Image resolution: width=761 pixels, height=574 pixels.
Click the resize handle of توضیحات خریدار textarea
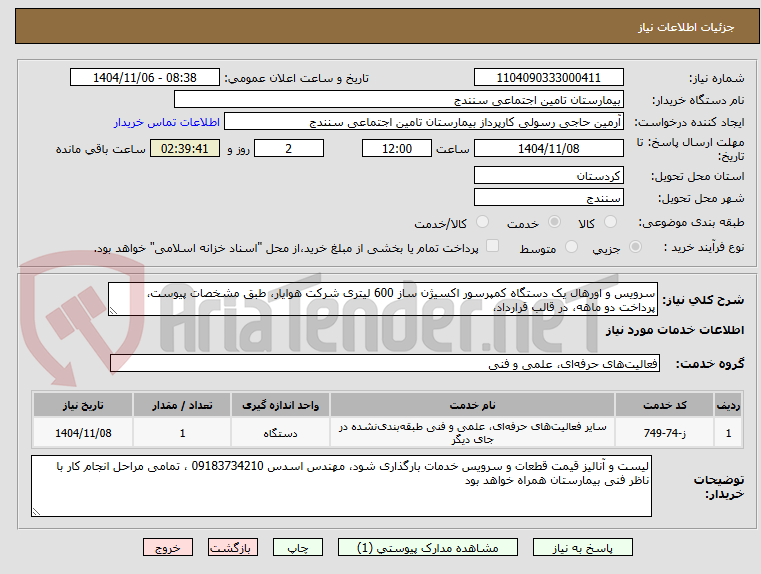click(36, 511)
